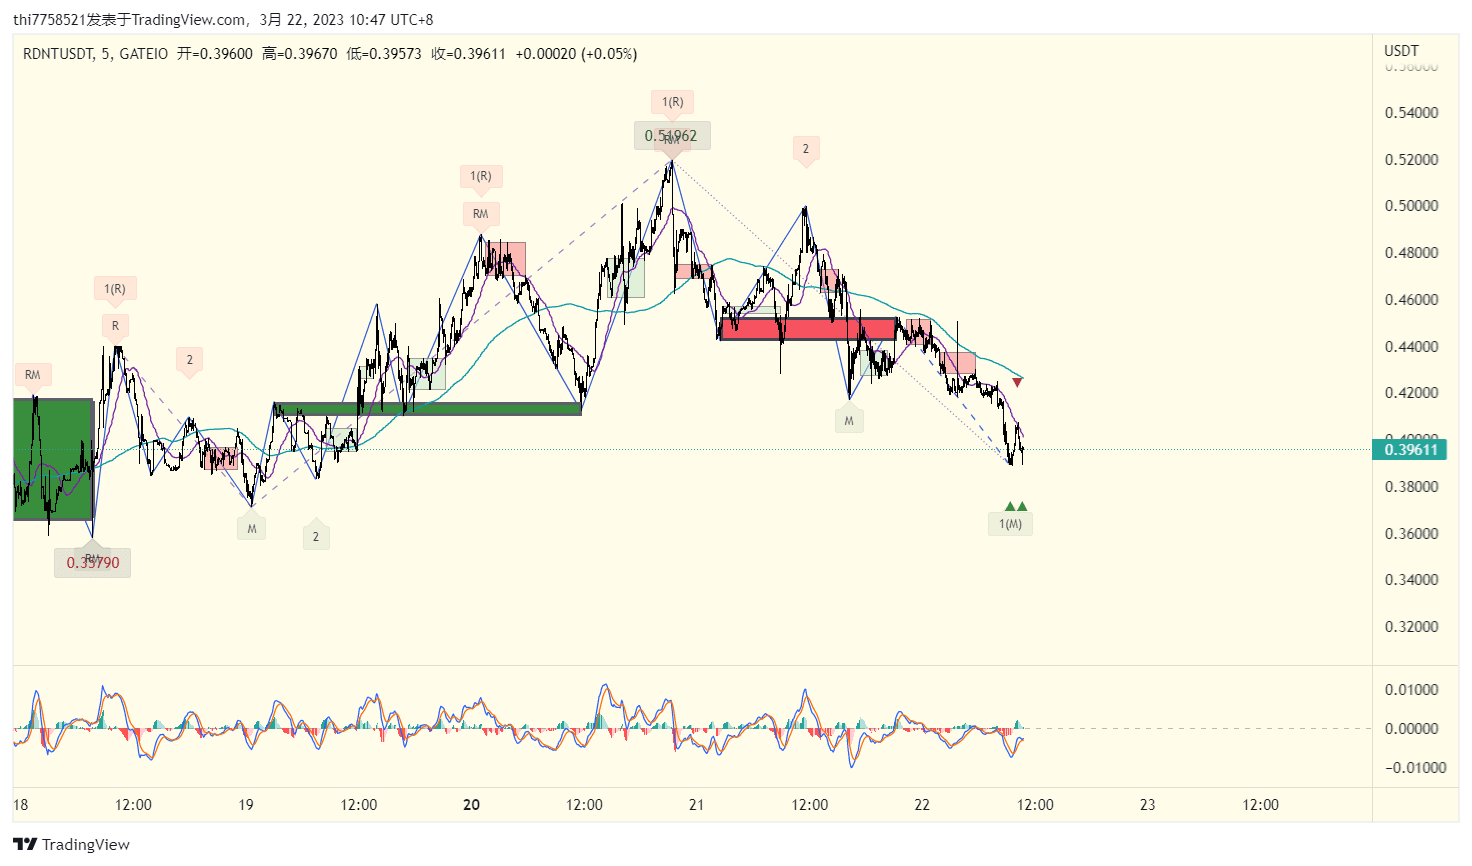Click the bold date 20 on the time axis
This screenshot has width=1472, height=866.
coord(472,805)
